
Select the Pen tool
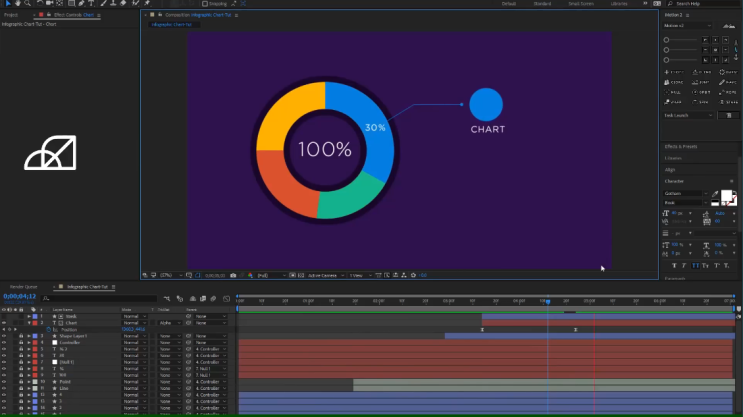[x=81, y=3]
